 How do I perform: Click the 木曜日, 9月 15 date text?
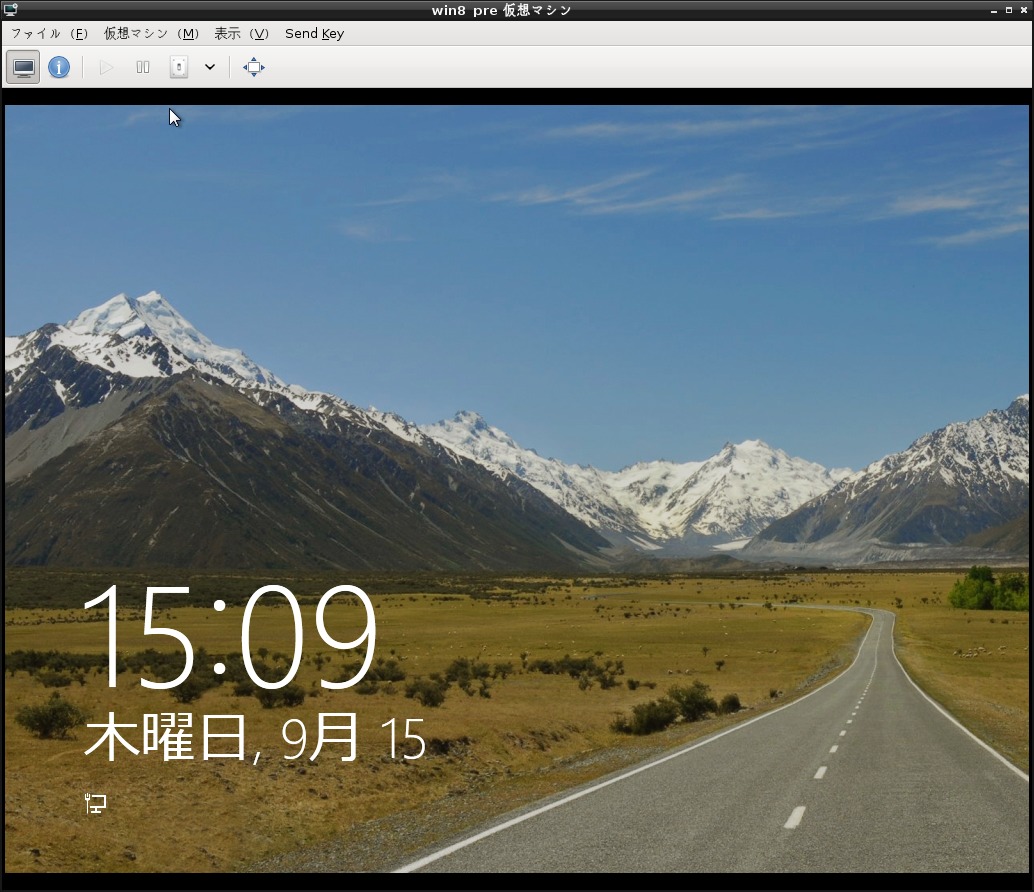click(x=255, y=737)
